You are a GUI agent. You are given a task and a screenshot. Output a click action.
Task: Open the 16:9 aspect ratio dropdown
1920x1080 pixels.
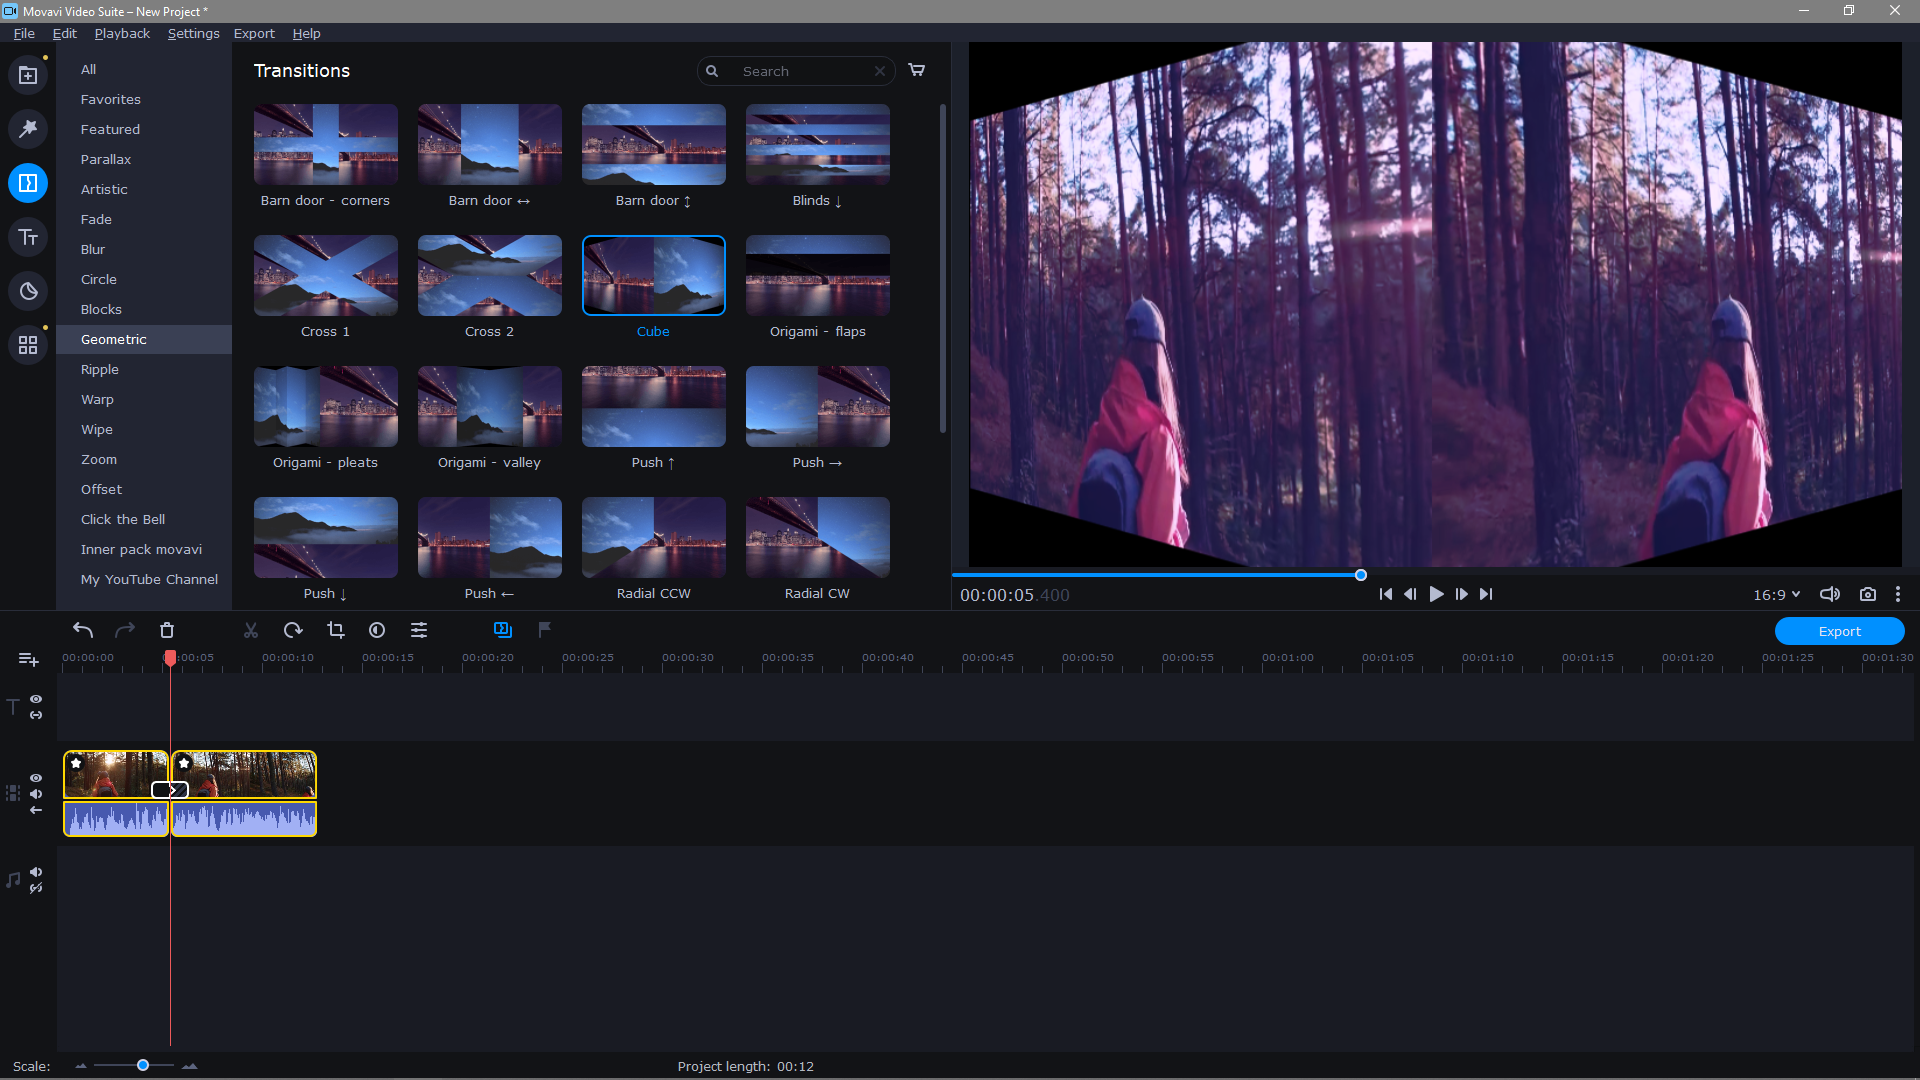tap(1775, 594)
